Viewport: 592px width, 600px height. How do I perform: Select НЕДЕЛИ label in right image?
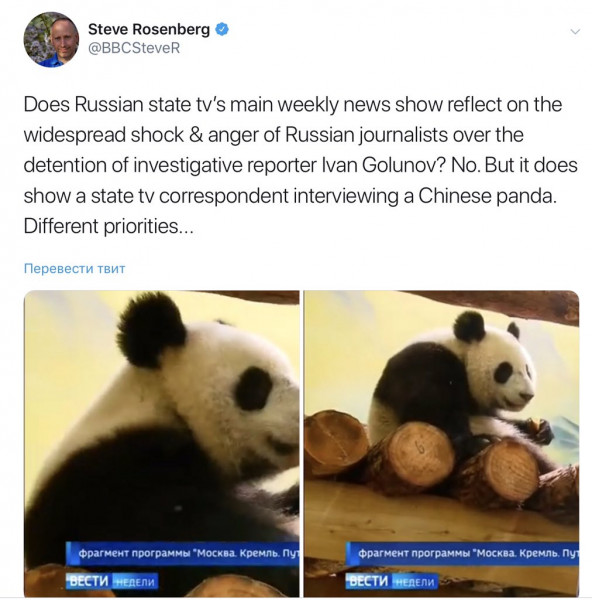click(415, 582)
